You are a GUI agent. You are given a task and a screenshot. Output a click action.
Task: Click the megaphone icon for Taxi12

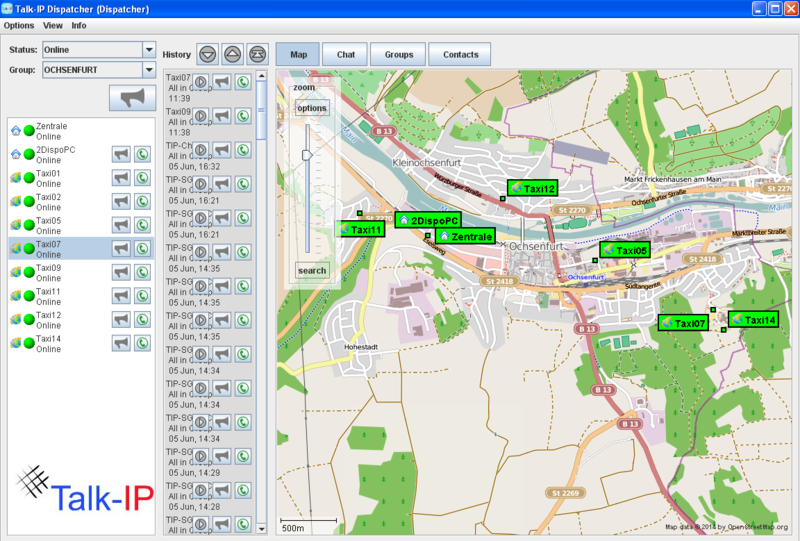121,319
